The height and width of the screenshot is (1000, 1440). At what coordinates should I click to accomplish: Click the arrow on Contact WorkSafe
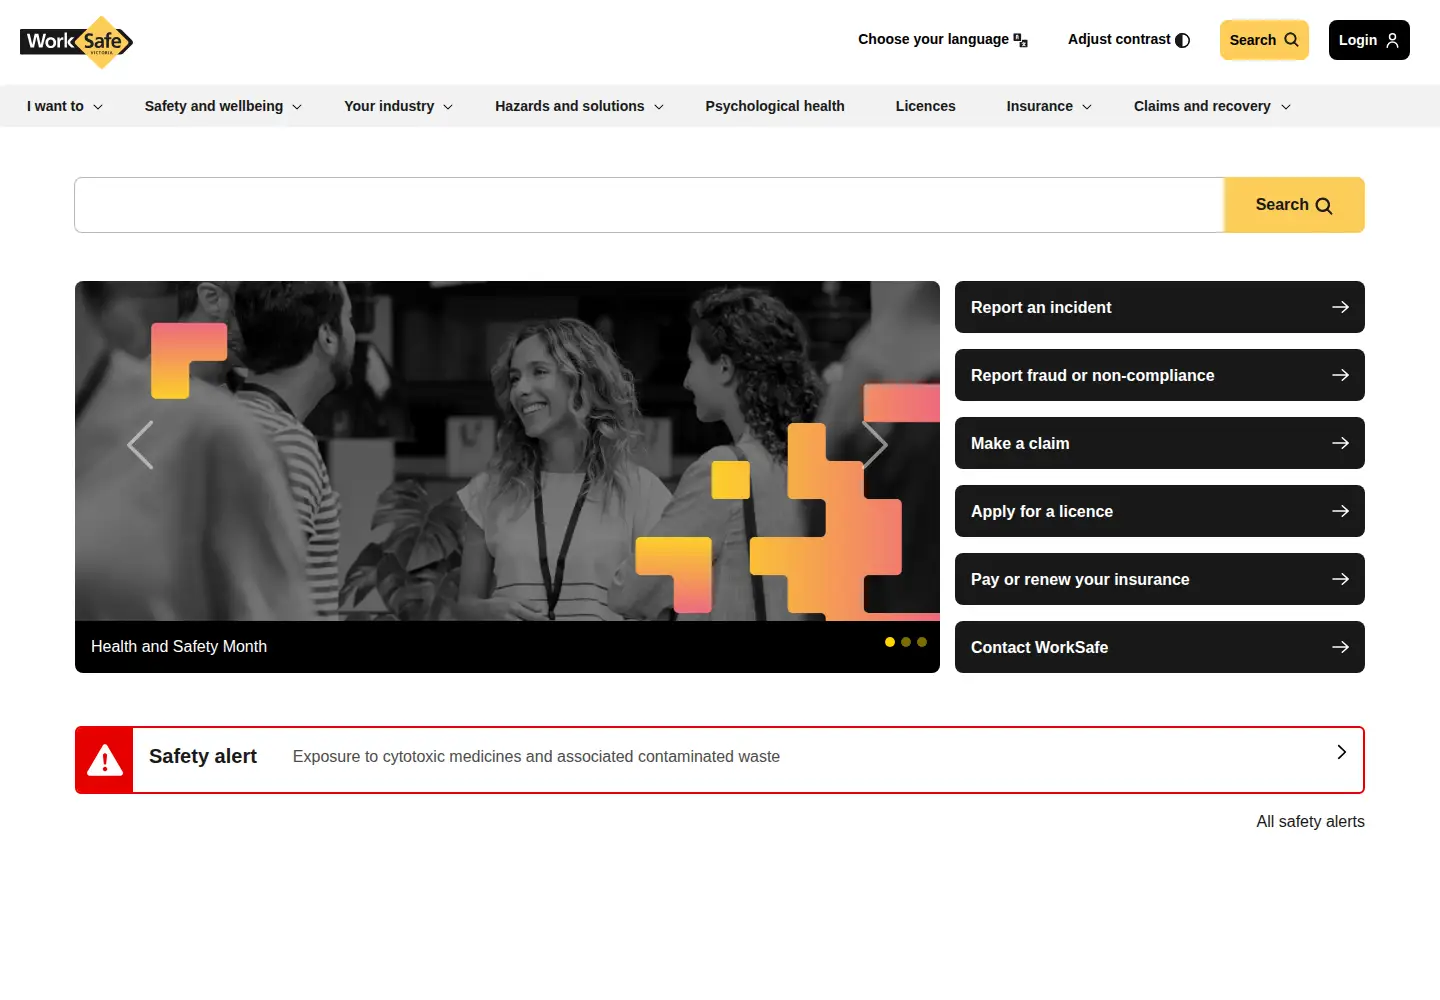click(1341, 647)
